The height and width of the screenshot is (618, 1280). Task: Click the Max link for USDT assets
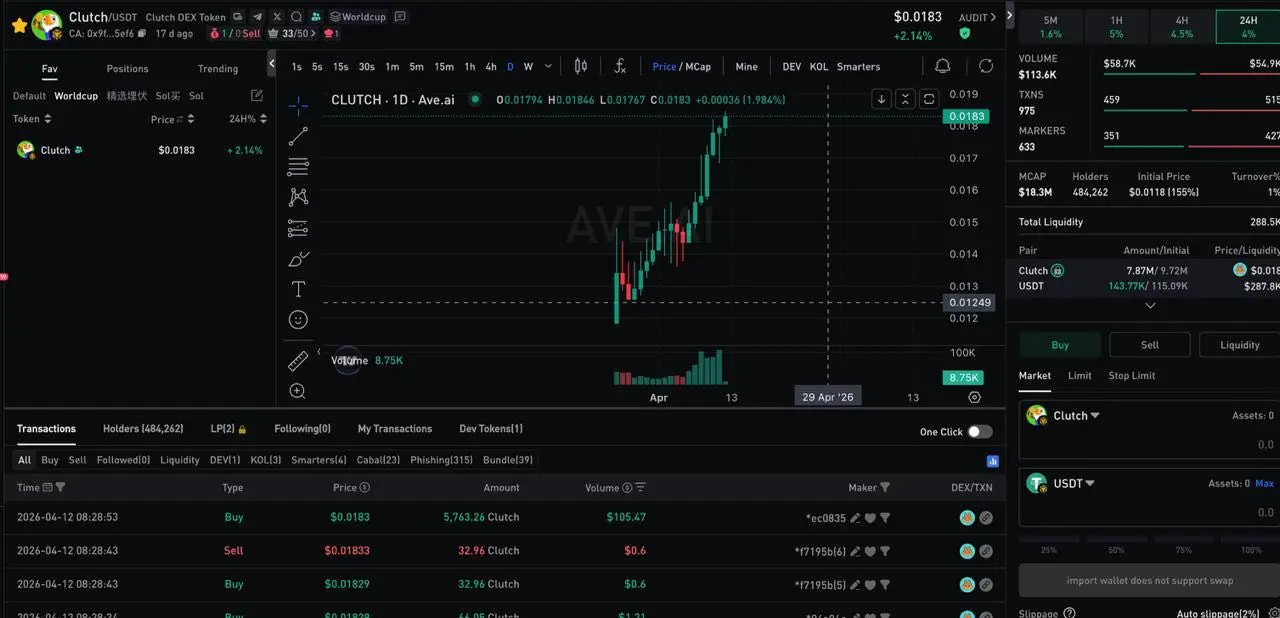click(x=1265, y=484)
